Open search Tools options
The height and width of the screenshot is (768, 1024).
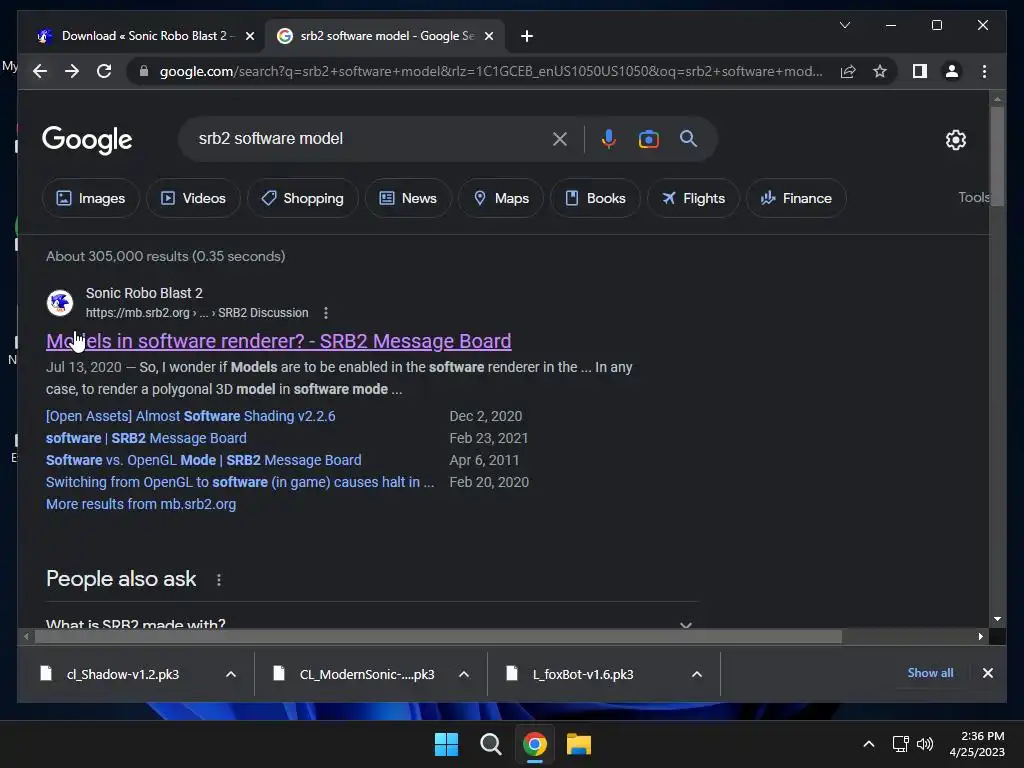tap(973, 197)
